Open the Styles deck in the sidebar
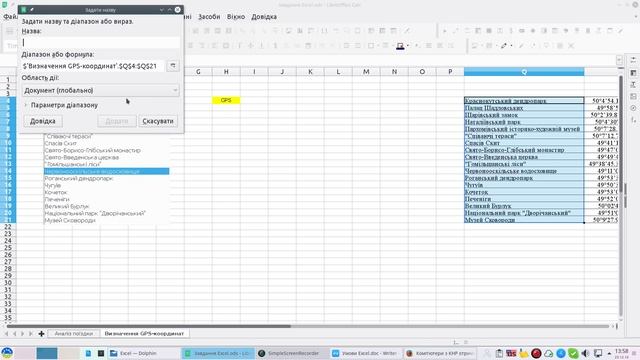This screenshot has width=640, height=360. coord(633,85)
